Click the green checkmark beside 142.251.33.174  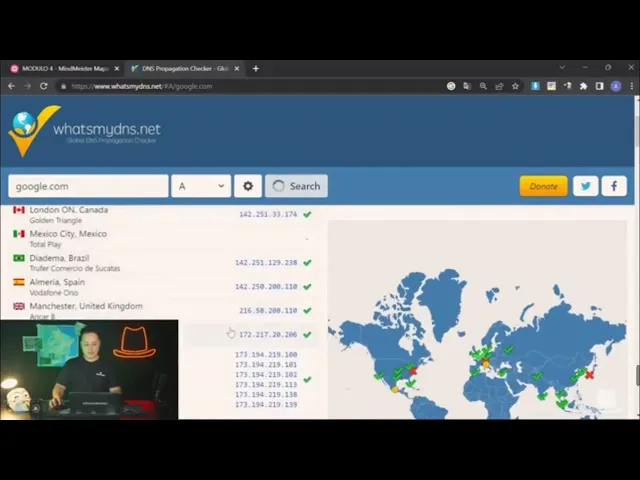307,214
